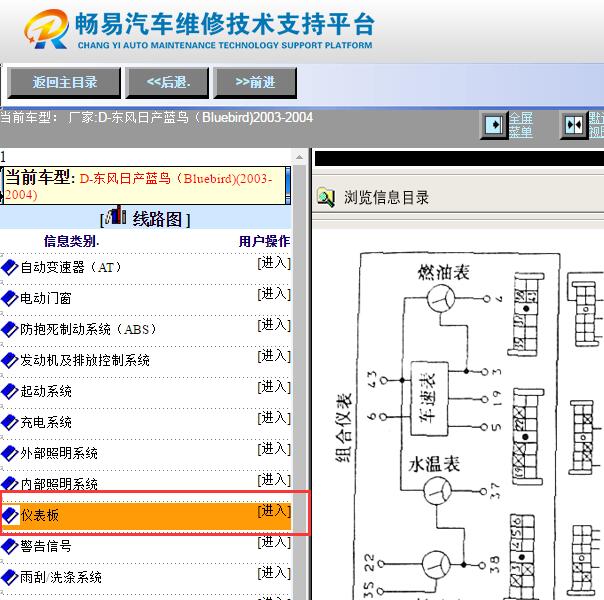The height and width of the screenshot is (600, 604).
Task: Click the 用户操作 column header
Action: (264, 241)
